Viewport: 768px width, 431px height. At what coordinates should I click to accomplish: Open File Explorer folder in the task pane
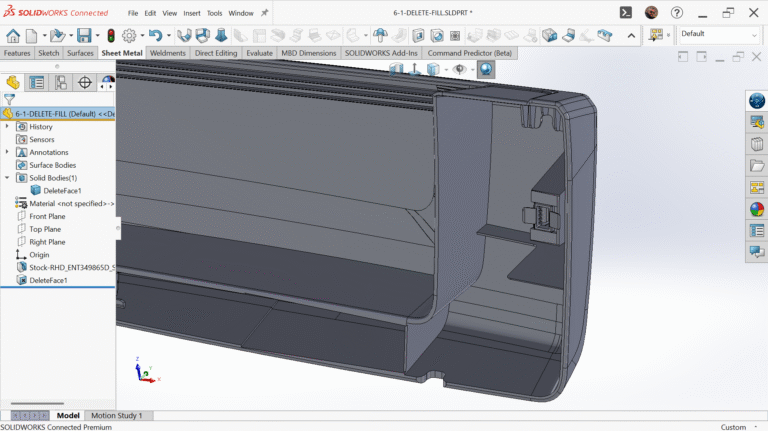pyautogui.click(x=757, y=166)
